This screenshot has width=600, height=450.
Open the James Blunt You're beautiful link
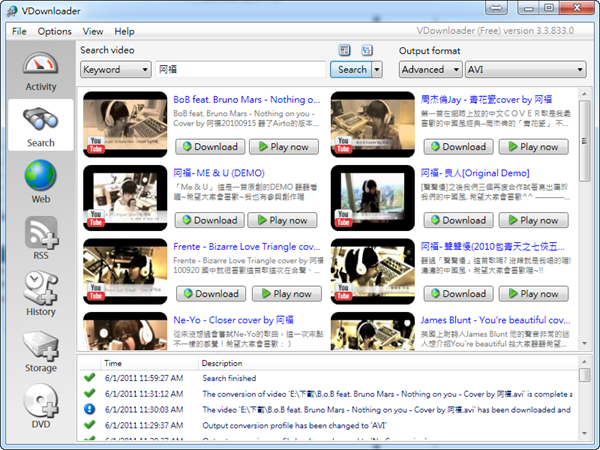pos(496,320)
